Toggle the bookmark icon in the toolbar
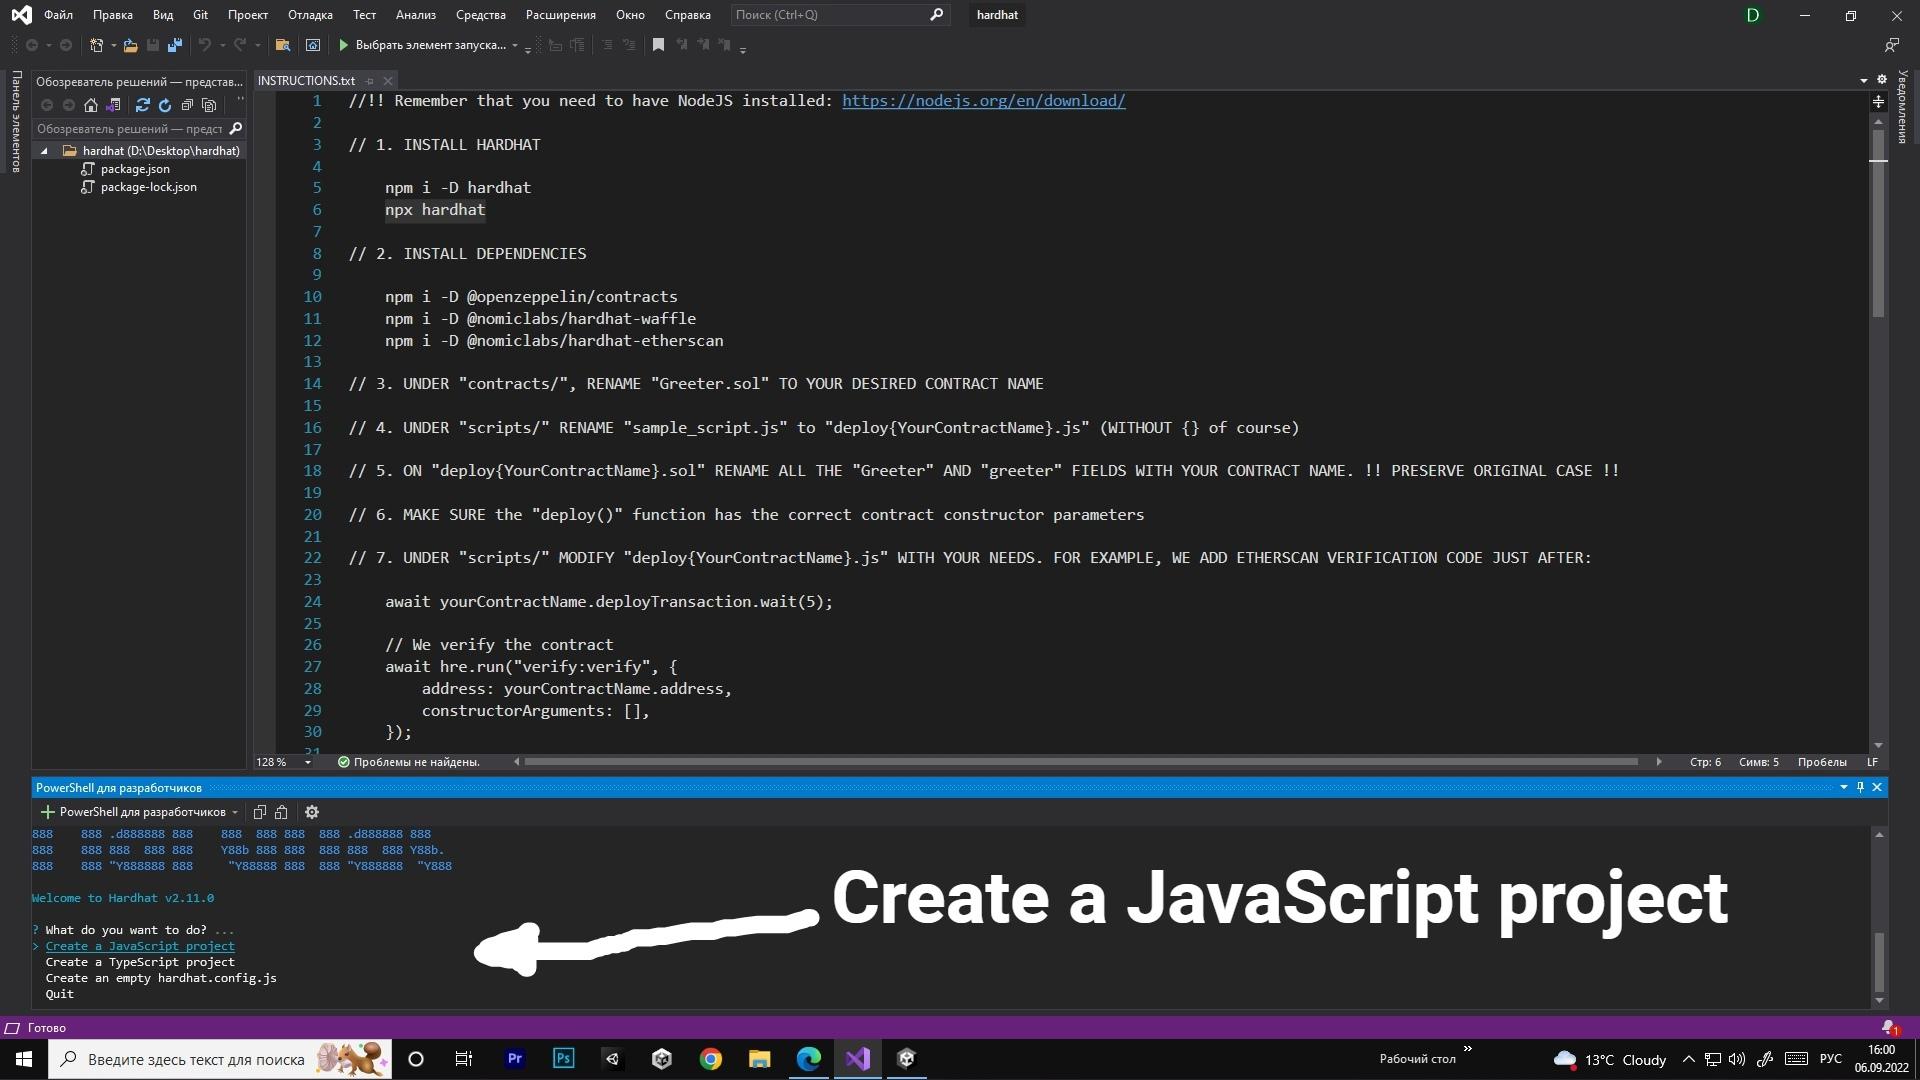 click(658, 45)
